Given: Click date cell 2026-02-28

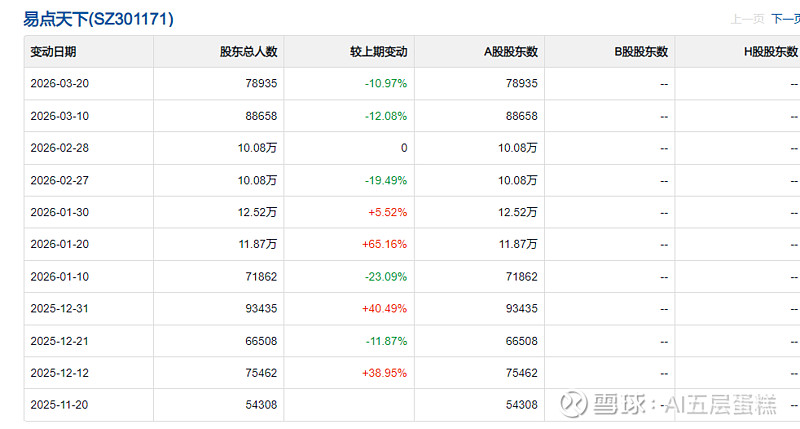Looking at the screenshot, I should [x=60, y=148].
